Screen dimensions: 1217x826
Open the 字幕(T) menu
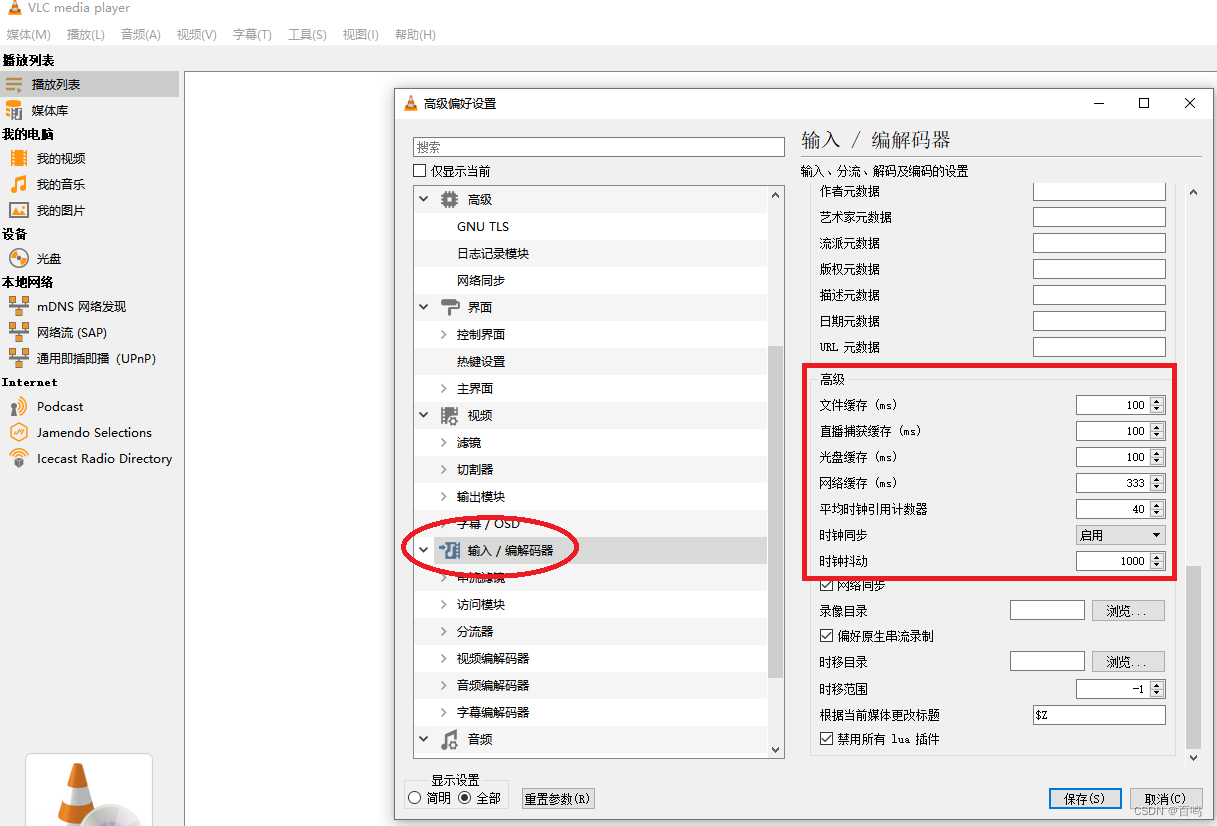252,35
